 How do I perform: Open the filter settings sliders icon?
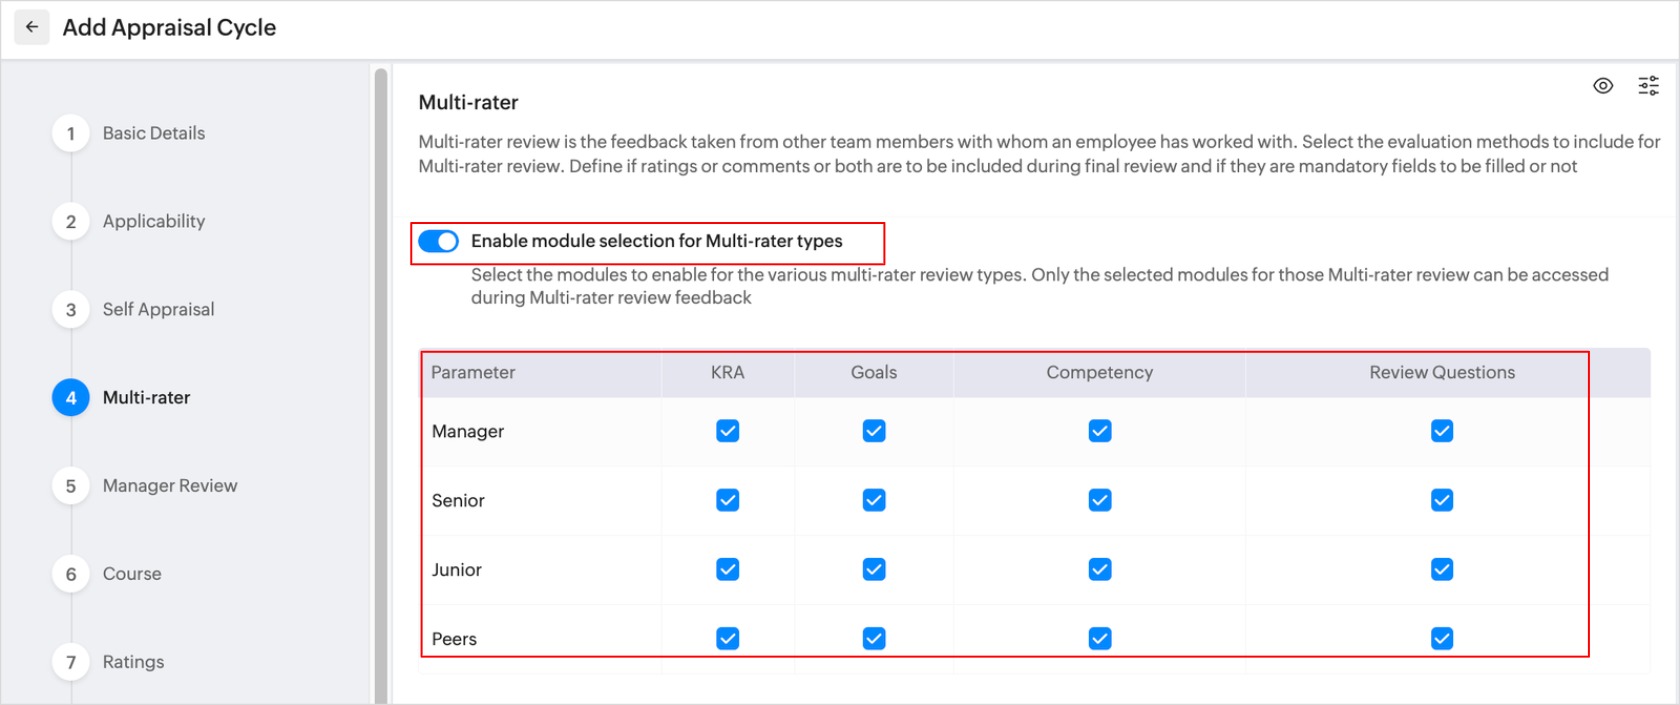click(1648, 86)
